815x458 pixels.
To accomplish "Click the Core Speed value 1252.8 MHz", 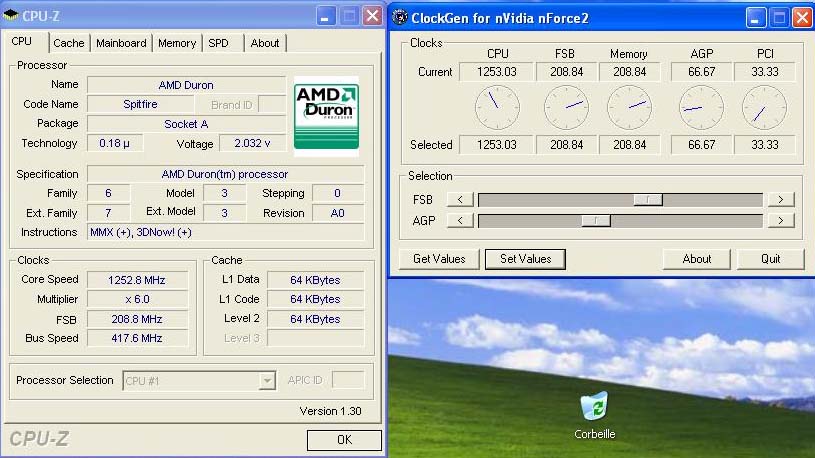I will click(137, 280).
